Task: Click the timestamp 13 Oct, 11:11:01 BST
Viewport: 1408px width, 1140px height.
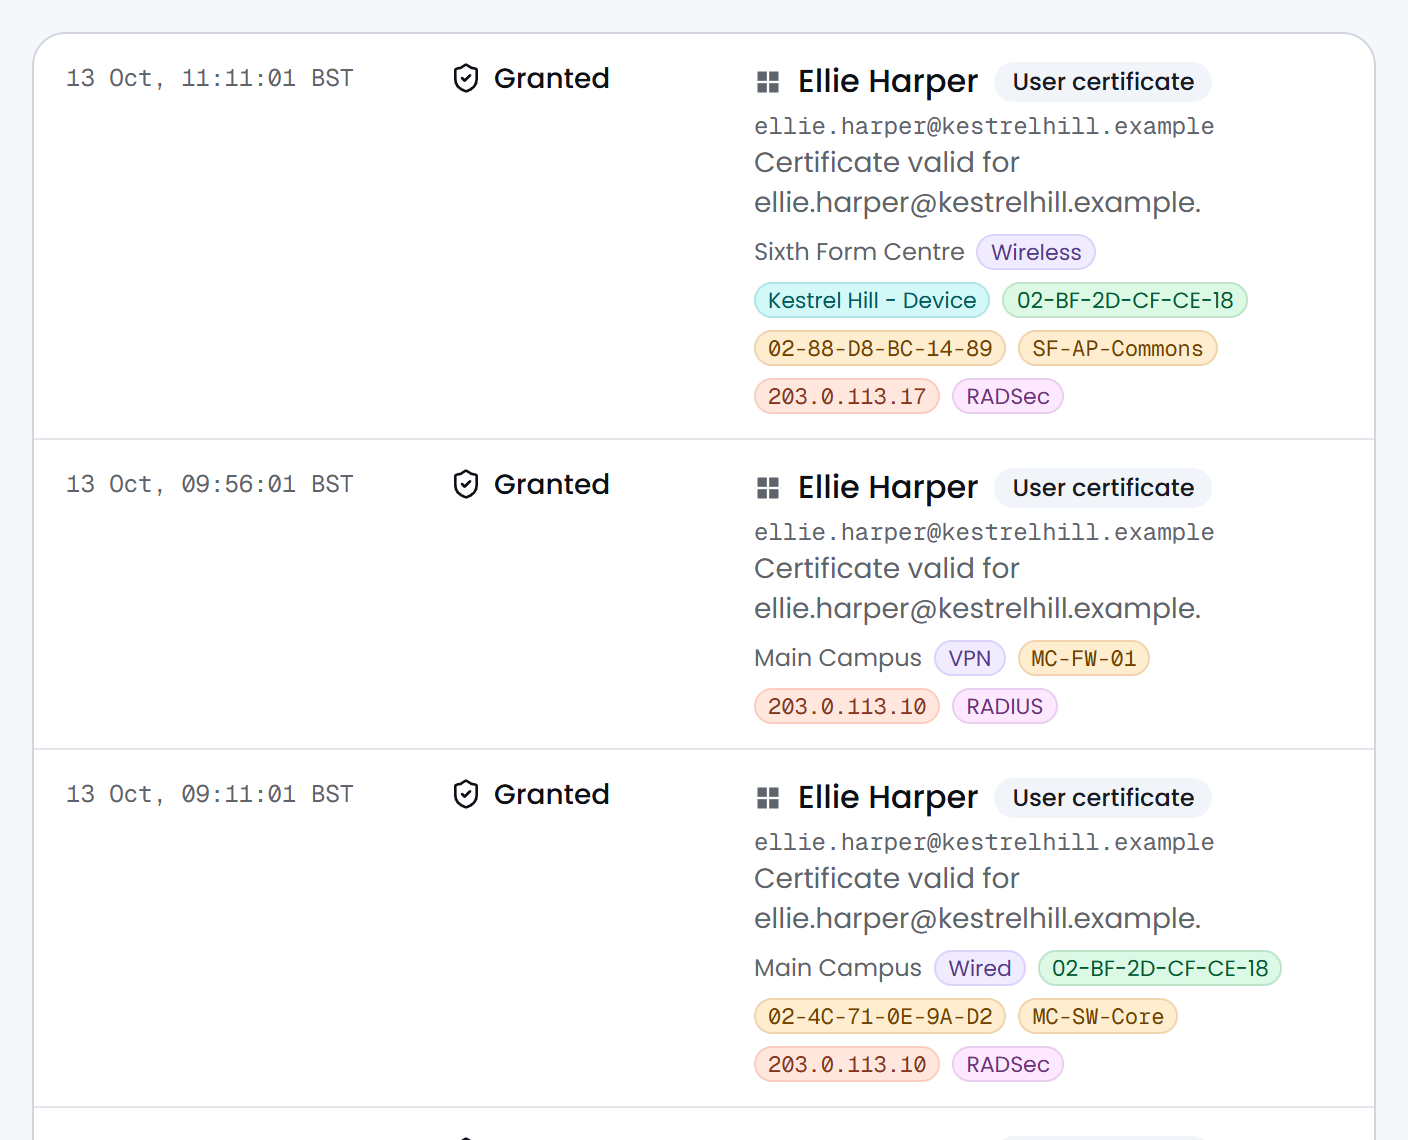Action: (x=210, y=78)
